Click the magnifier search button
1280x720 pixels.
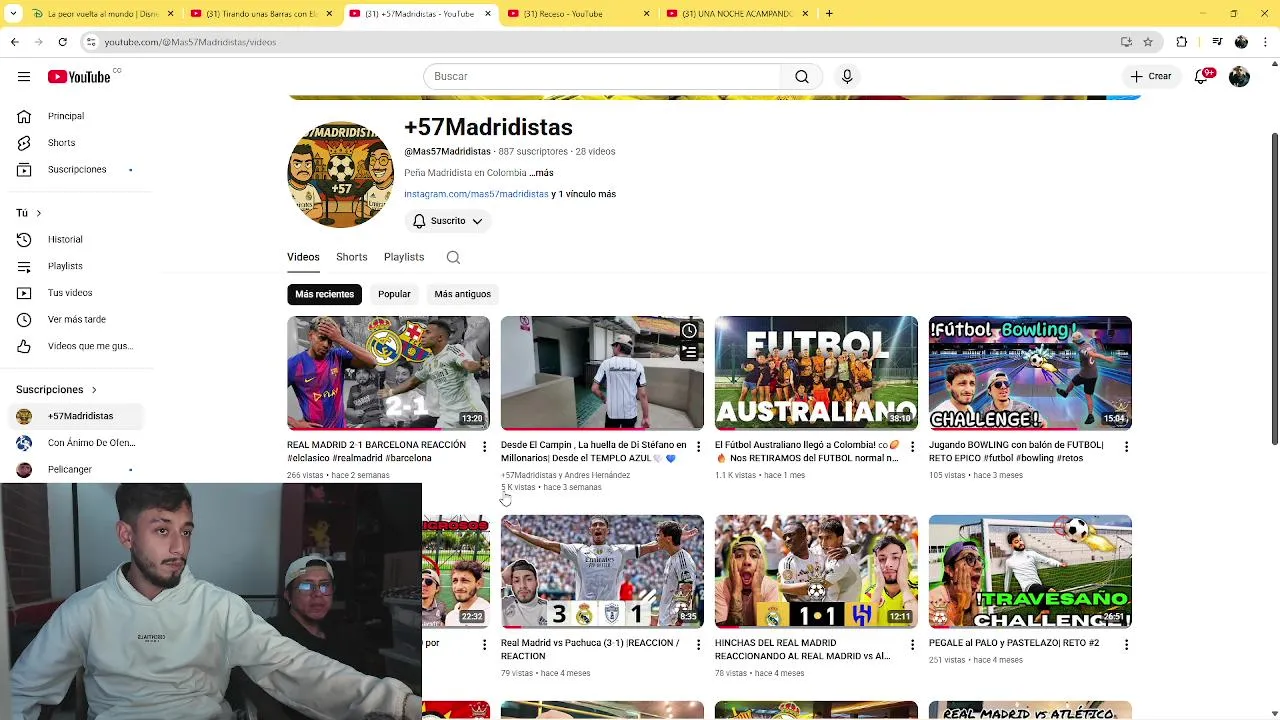point(802,76)
